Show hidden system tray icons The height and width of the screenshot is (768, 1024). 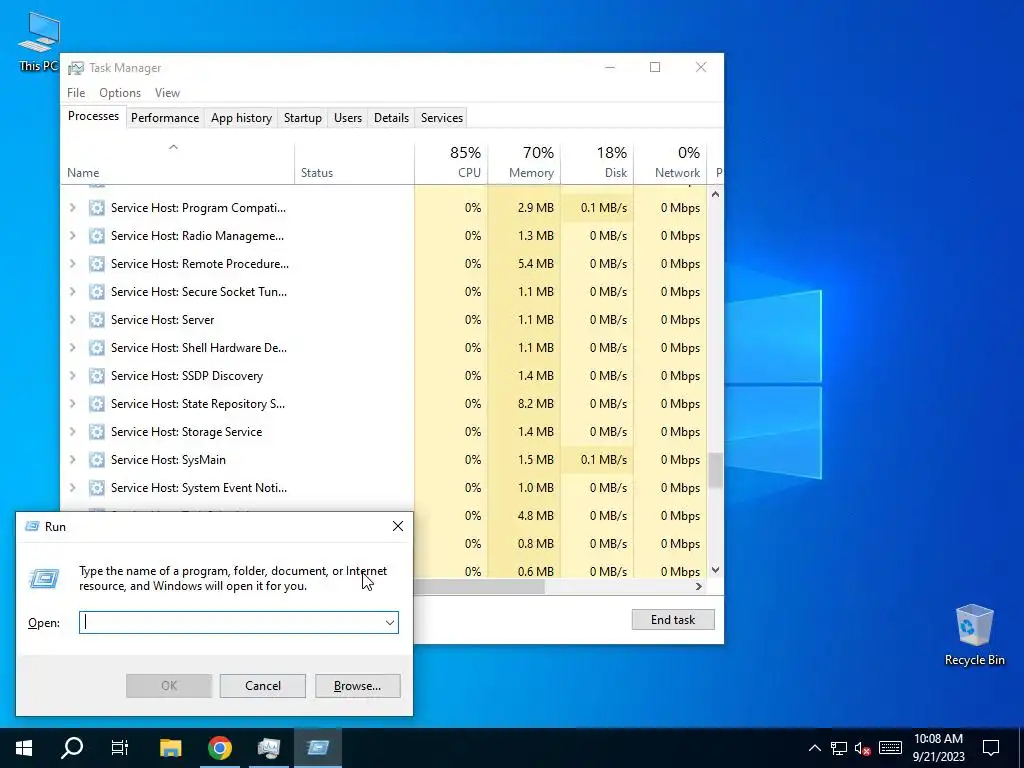coord(814,748)
